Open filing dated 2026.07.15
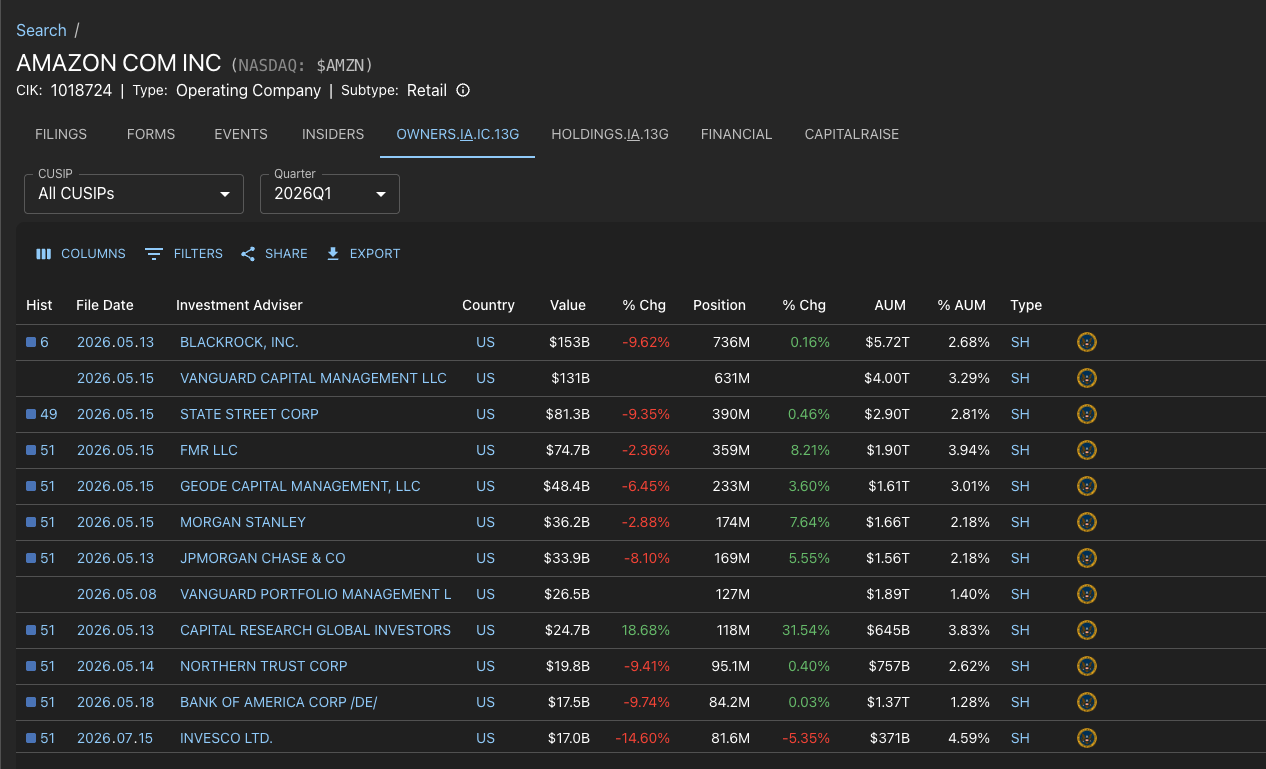 [116, 738]
